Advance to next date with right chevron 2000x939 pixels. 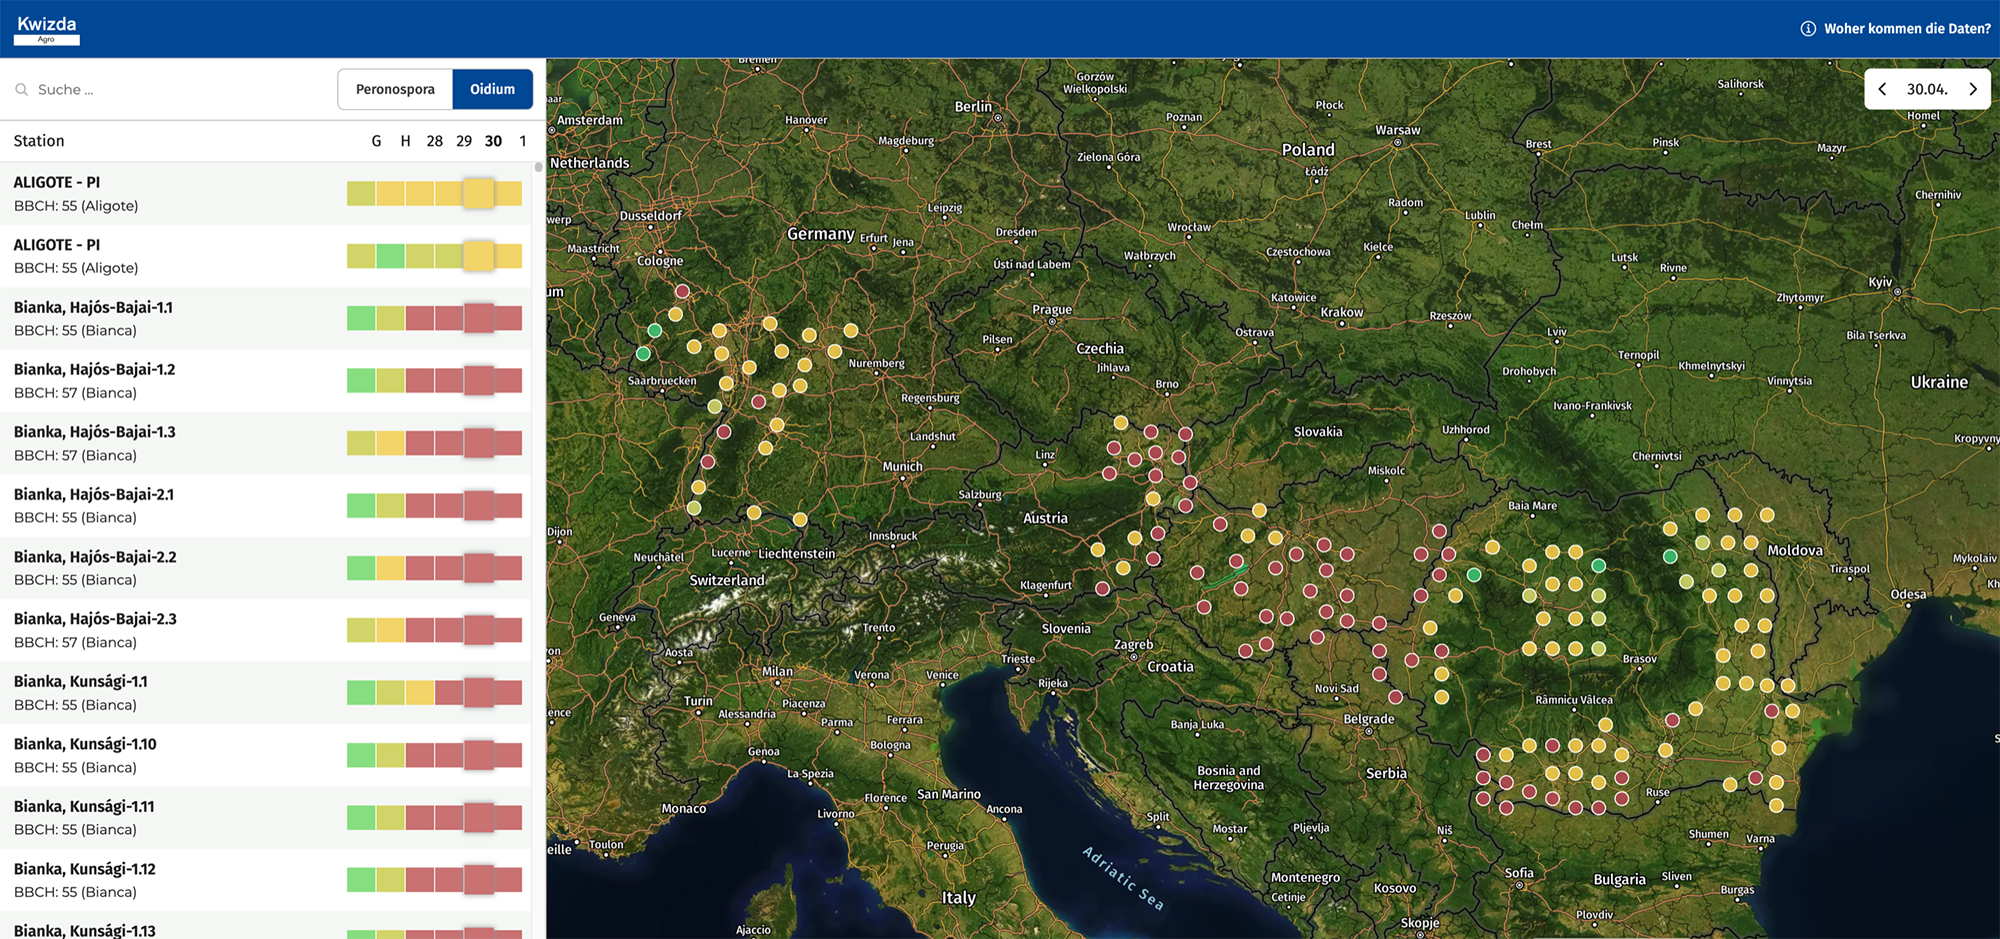tap(1973, 89)
